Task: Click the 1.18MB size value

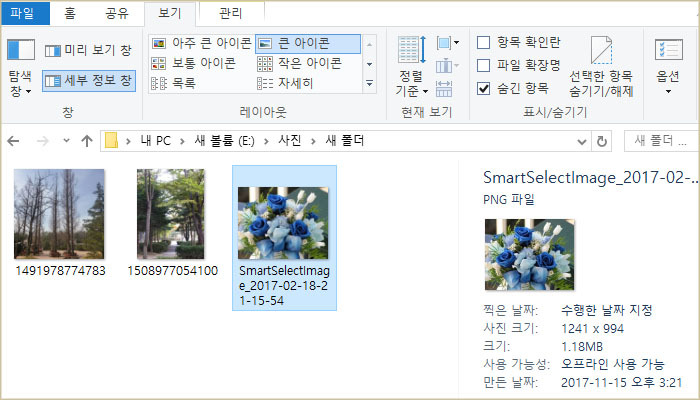Action: click(x=582, y=346)
